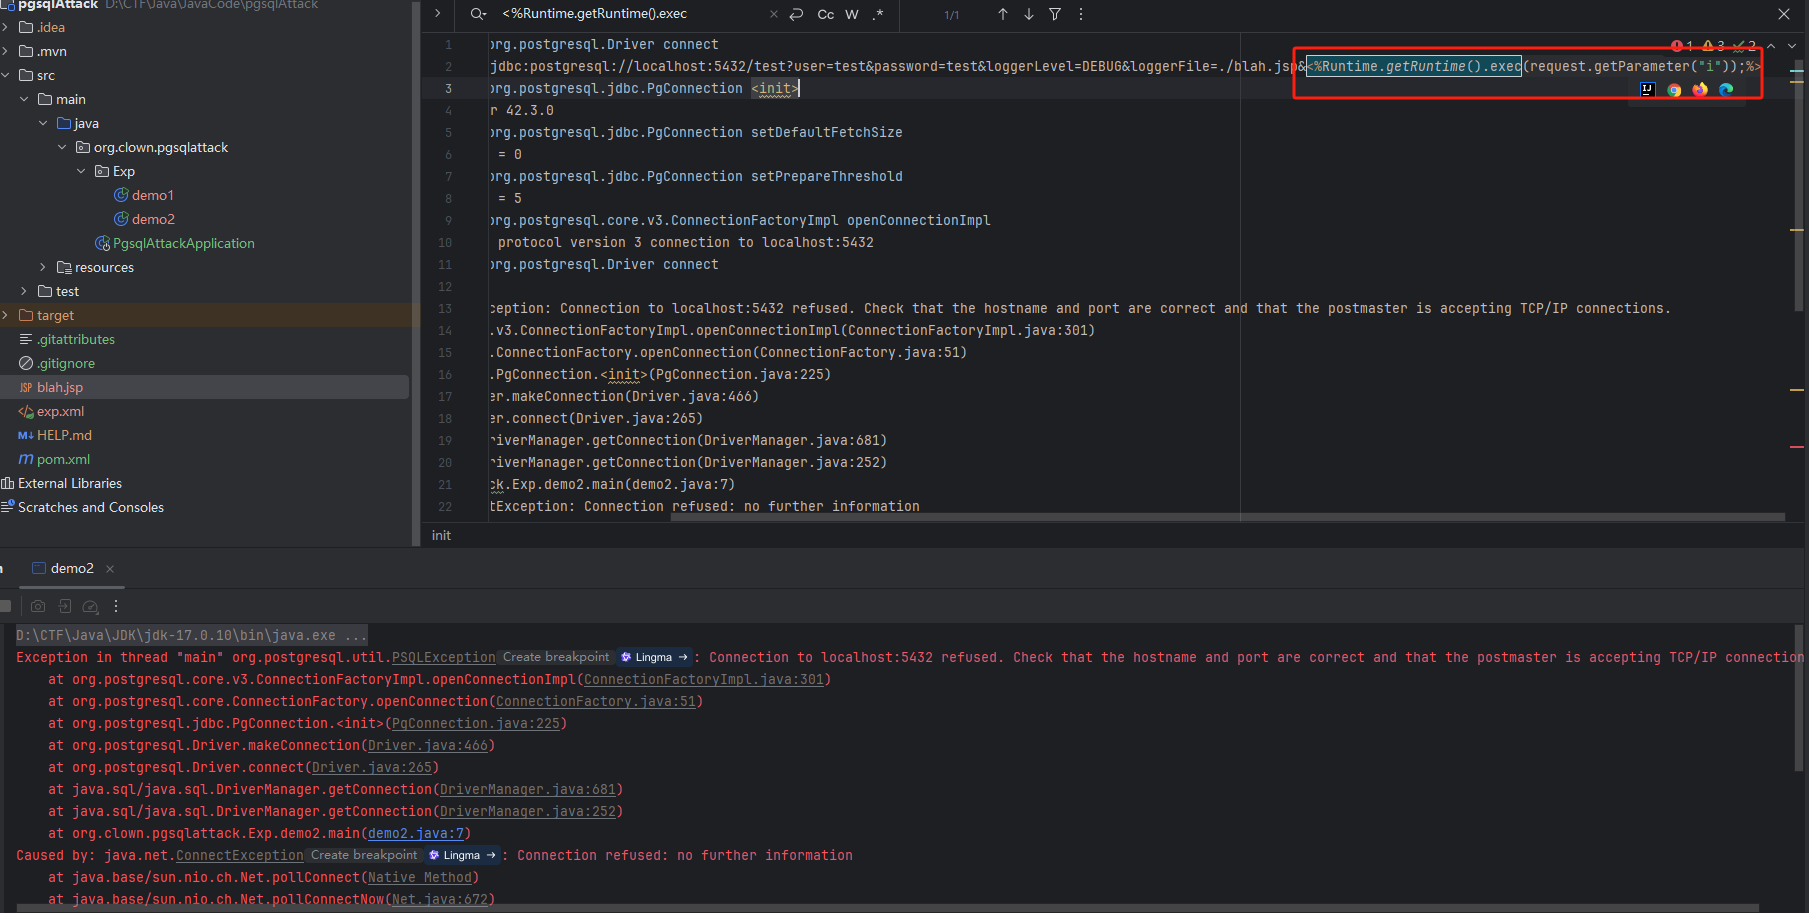Select the .gitattributes file
The image size is (1809, 913).
pyautogui.click(x=67, y=339)
